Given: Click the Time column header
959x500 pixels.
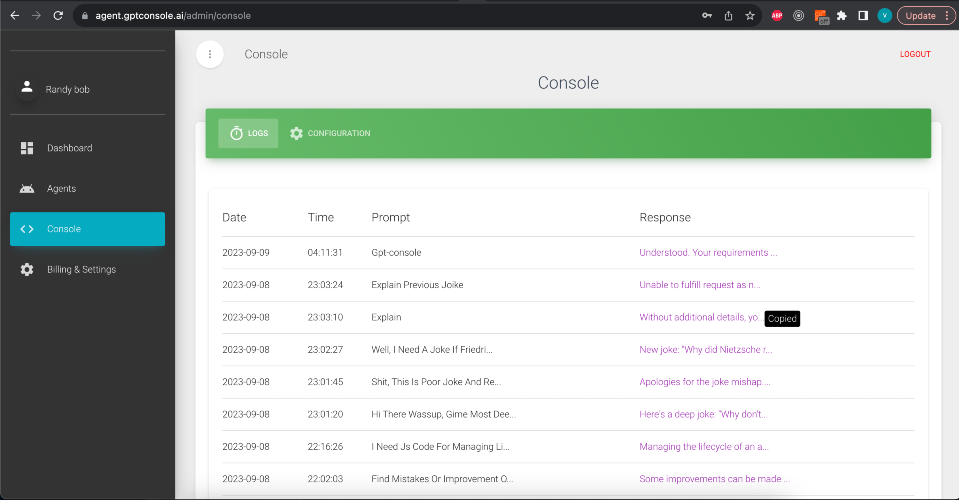Looking at the screenshot, I should pyautogui.click(x=320, y=218).
